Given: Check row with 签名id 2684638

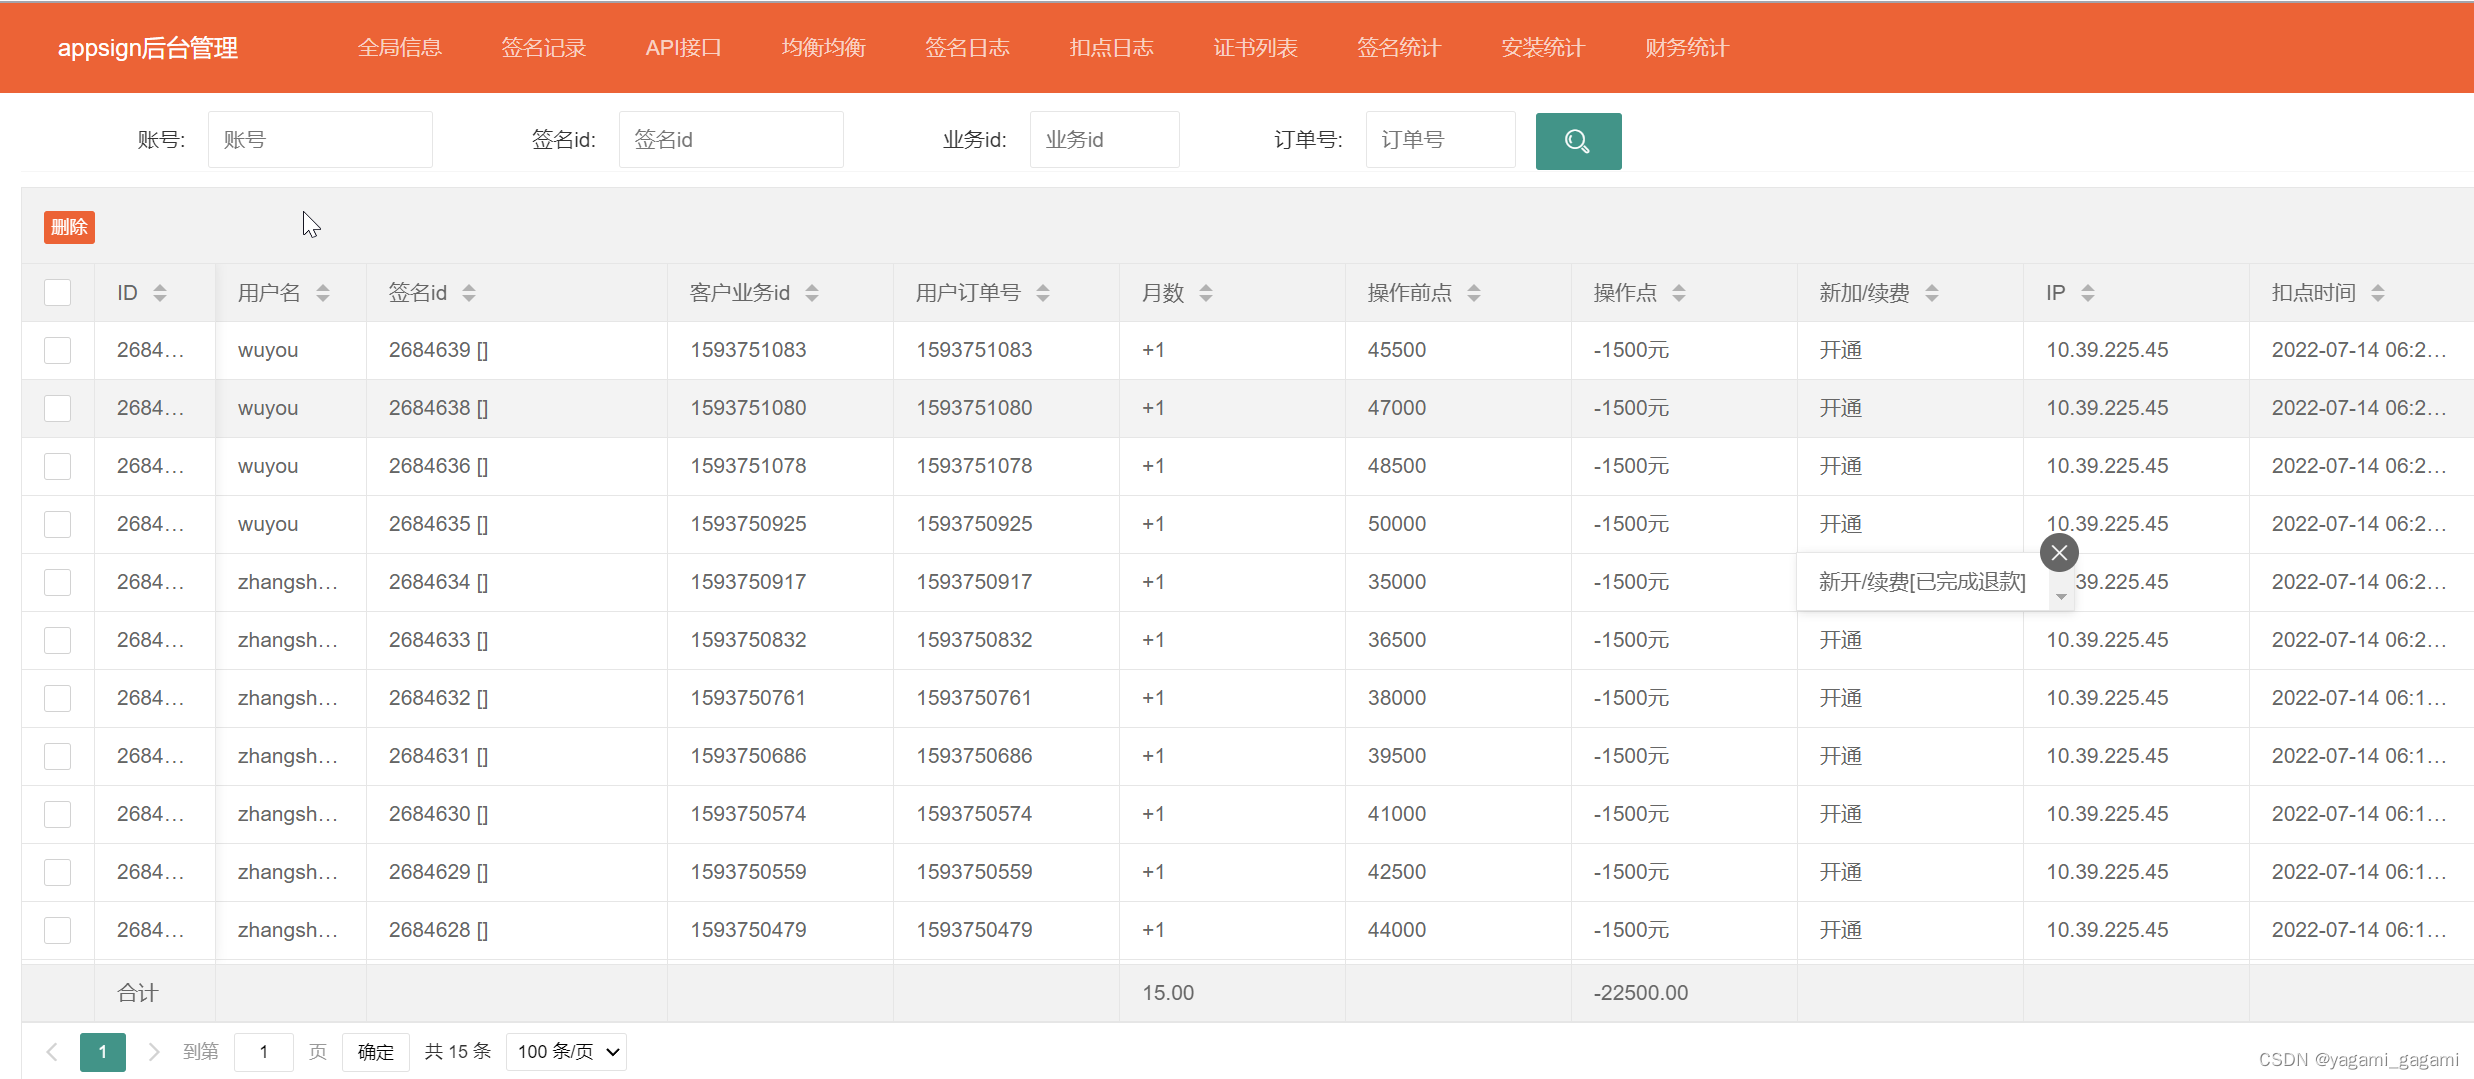Looking at the screenshot, I should pos(58,408).
